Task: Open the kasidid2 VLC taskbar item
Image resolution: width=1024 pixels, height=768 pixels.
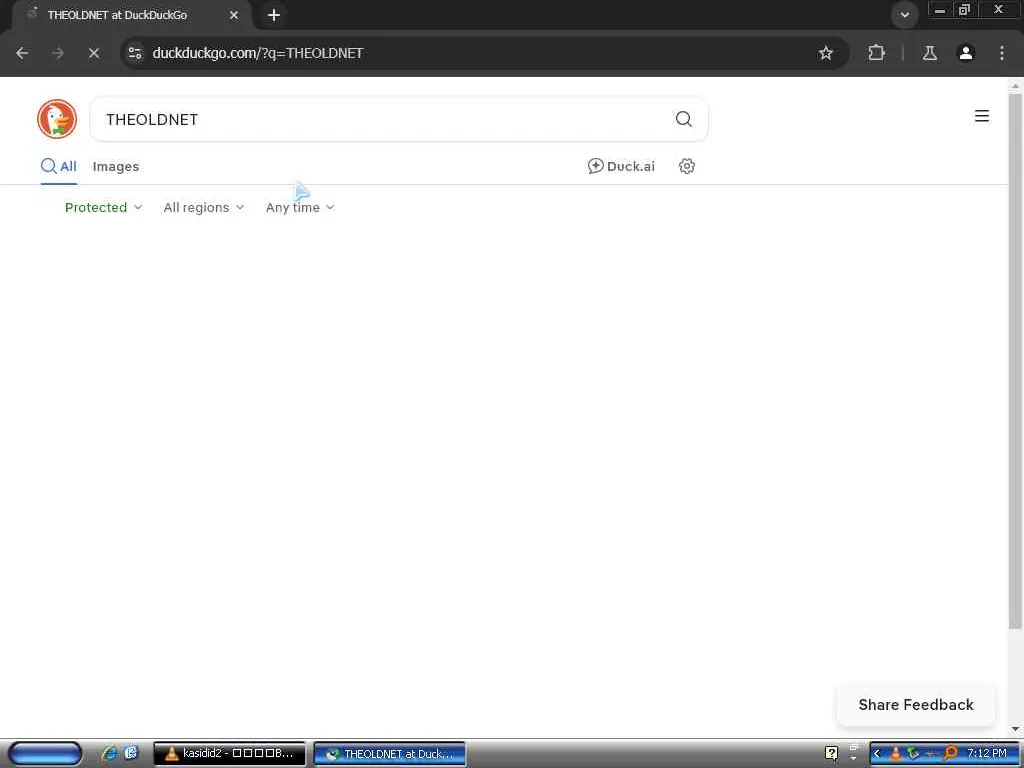Action: click(229, 754)
